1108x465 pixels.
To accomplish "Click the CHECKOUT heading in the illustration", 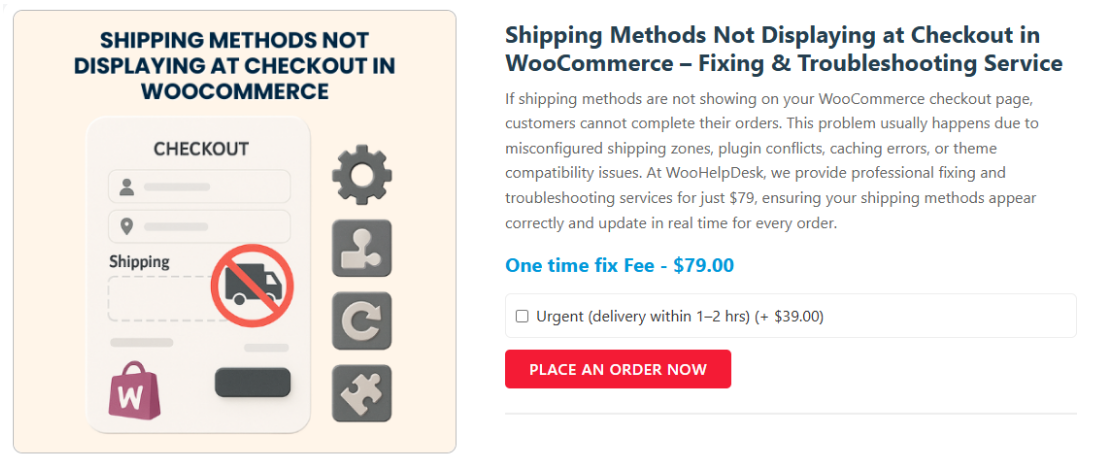I will pyautogui.click(x=200, y=149).
